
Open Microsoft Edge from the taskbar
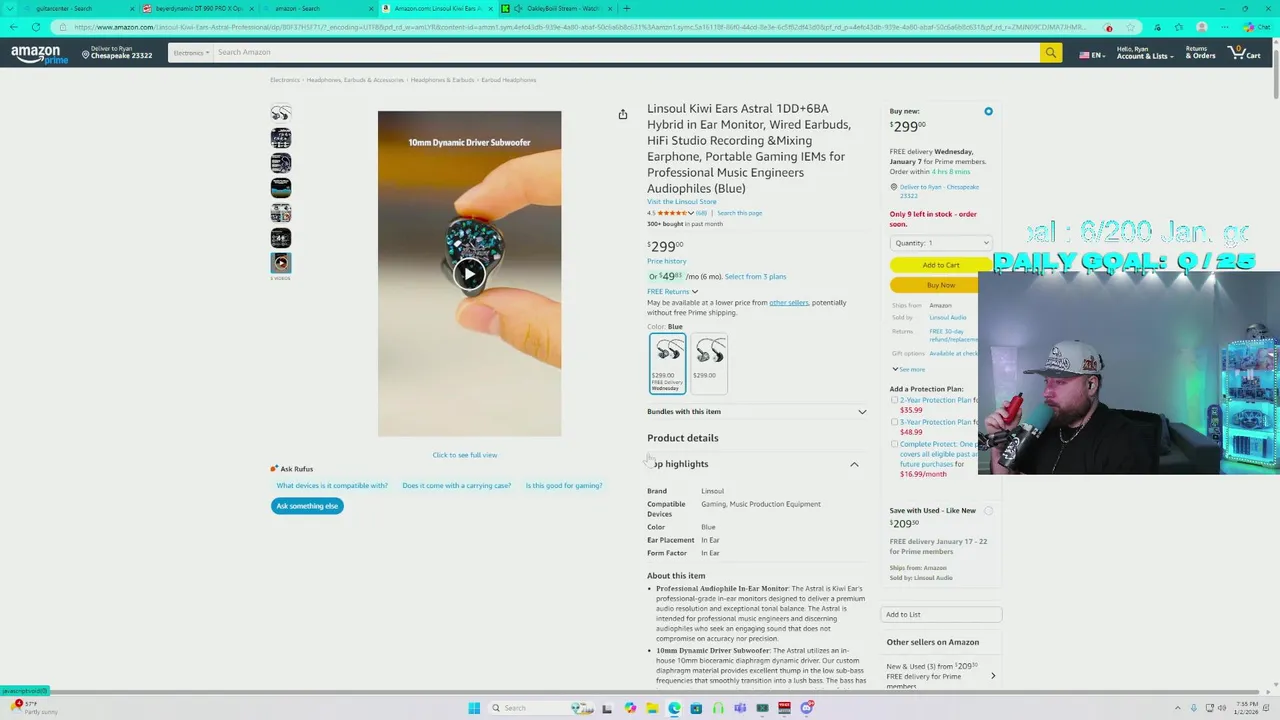tap(674, 708)
